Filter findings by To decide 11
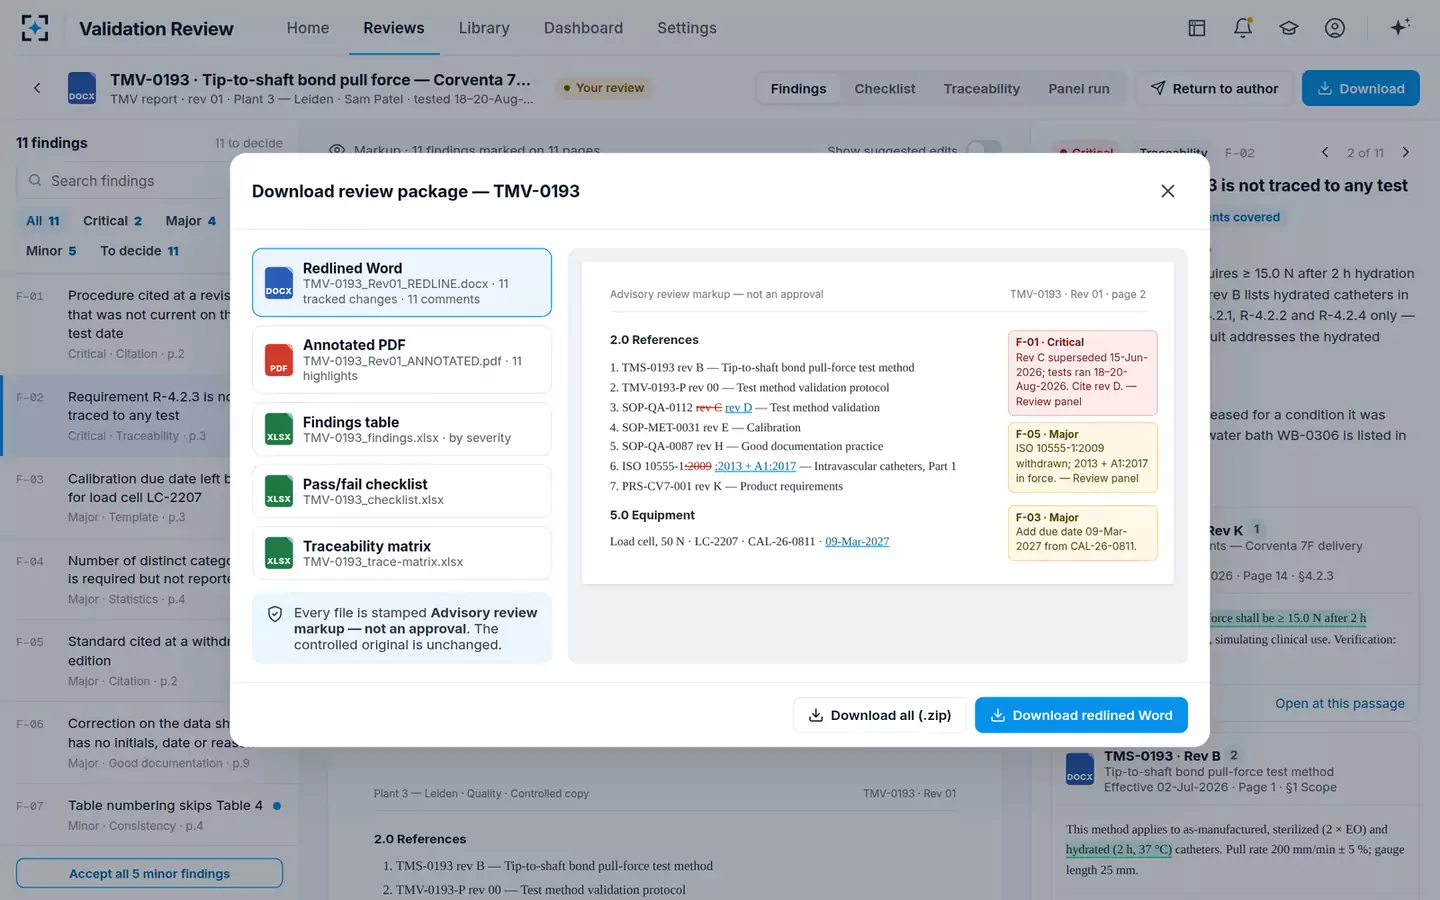 [x=139, y=250]
